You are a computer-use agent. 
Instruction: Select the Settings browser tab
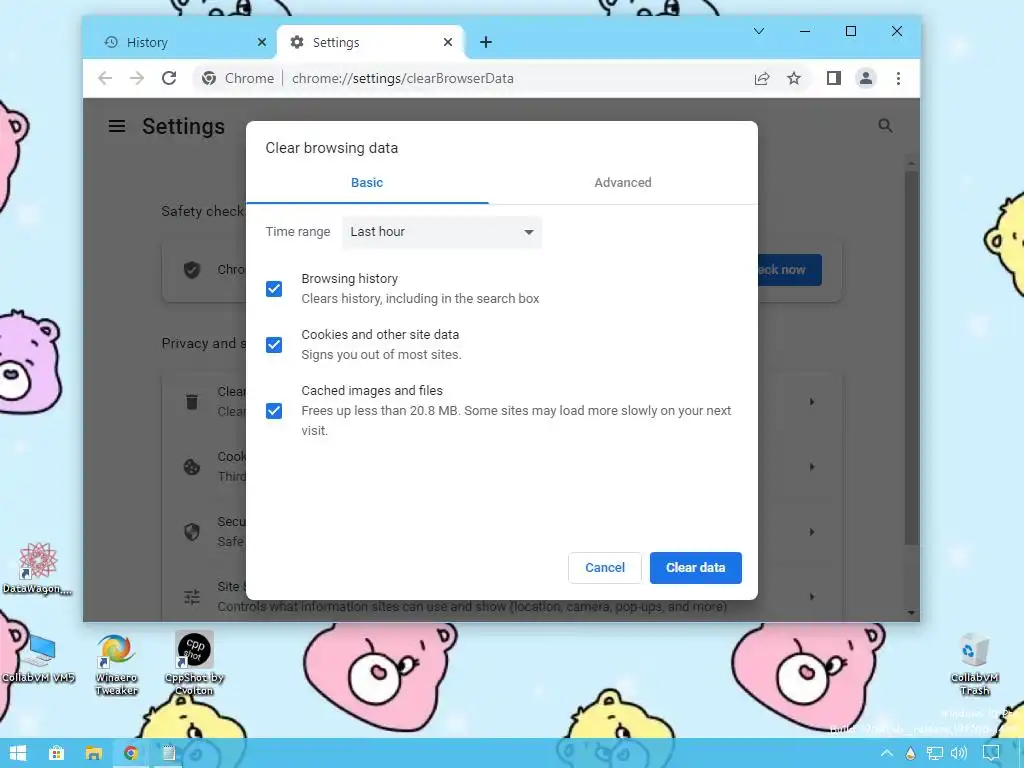click(369, 42)
